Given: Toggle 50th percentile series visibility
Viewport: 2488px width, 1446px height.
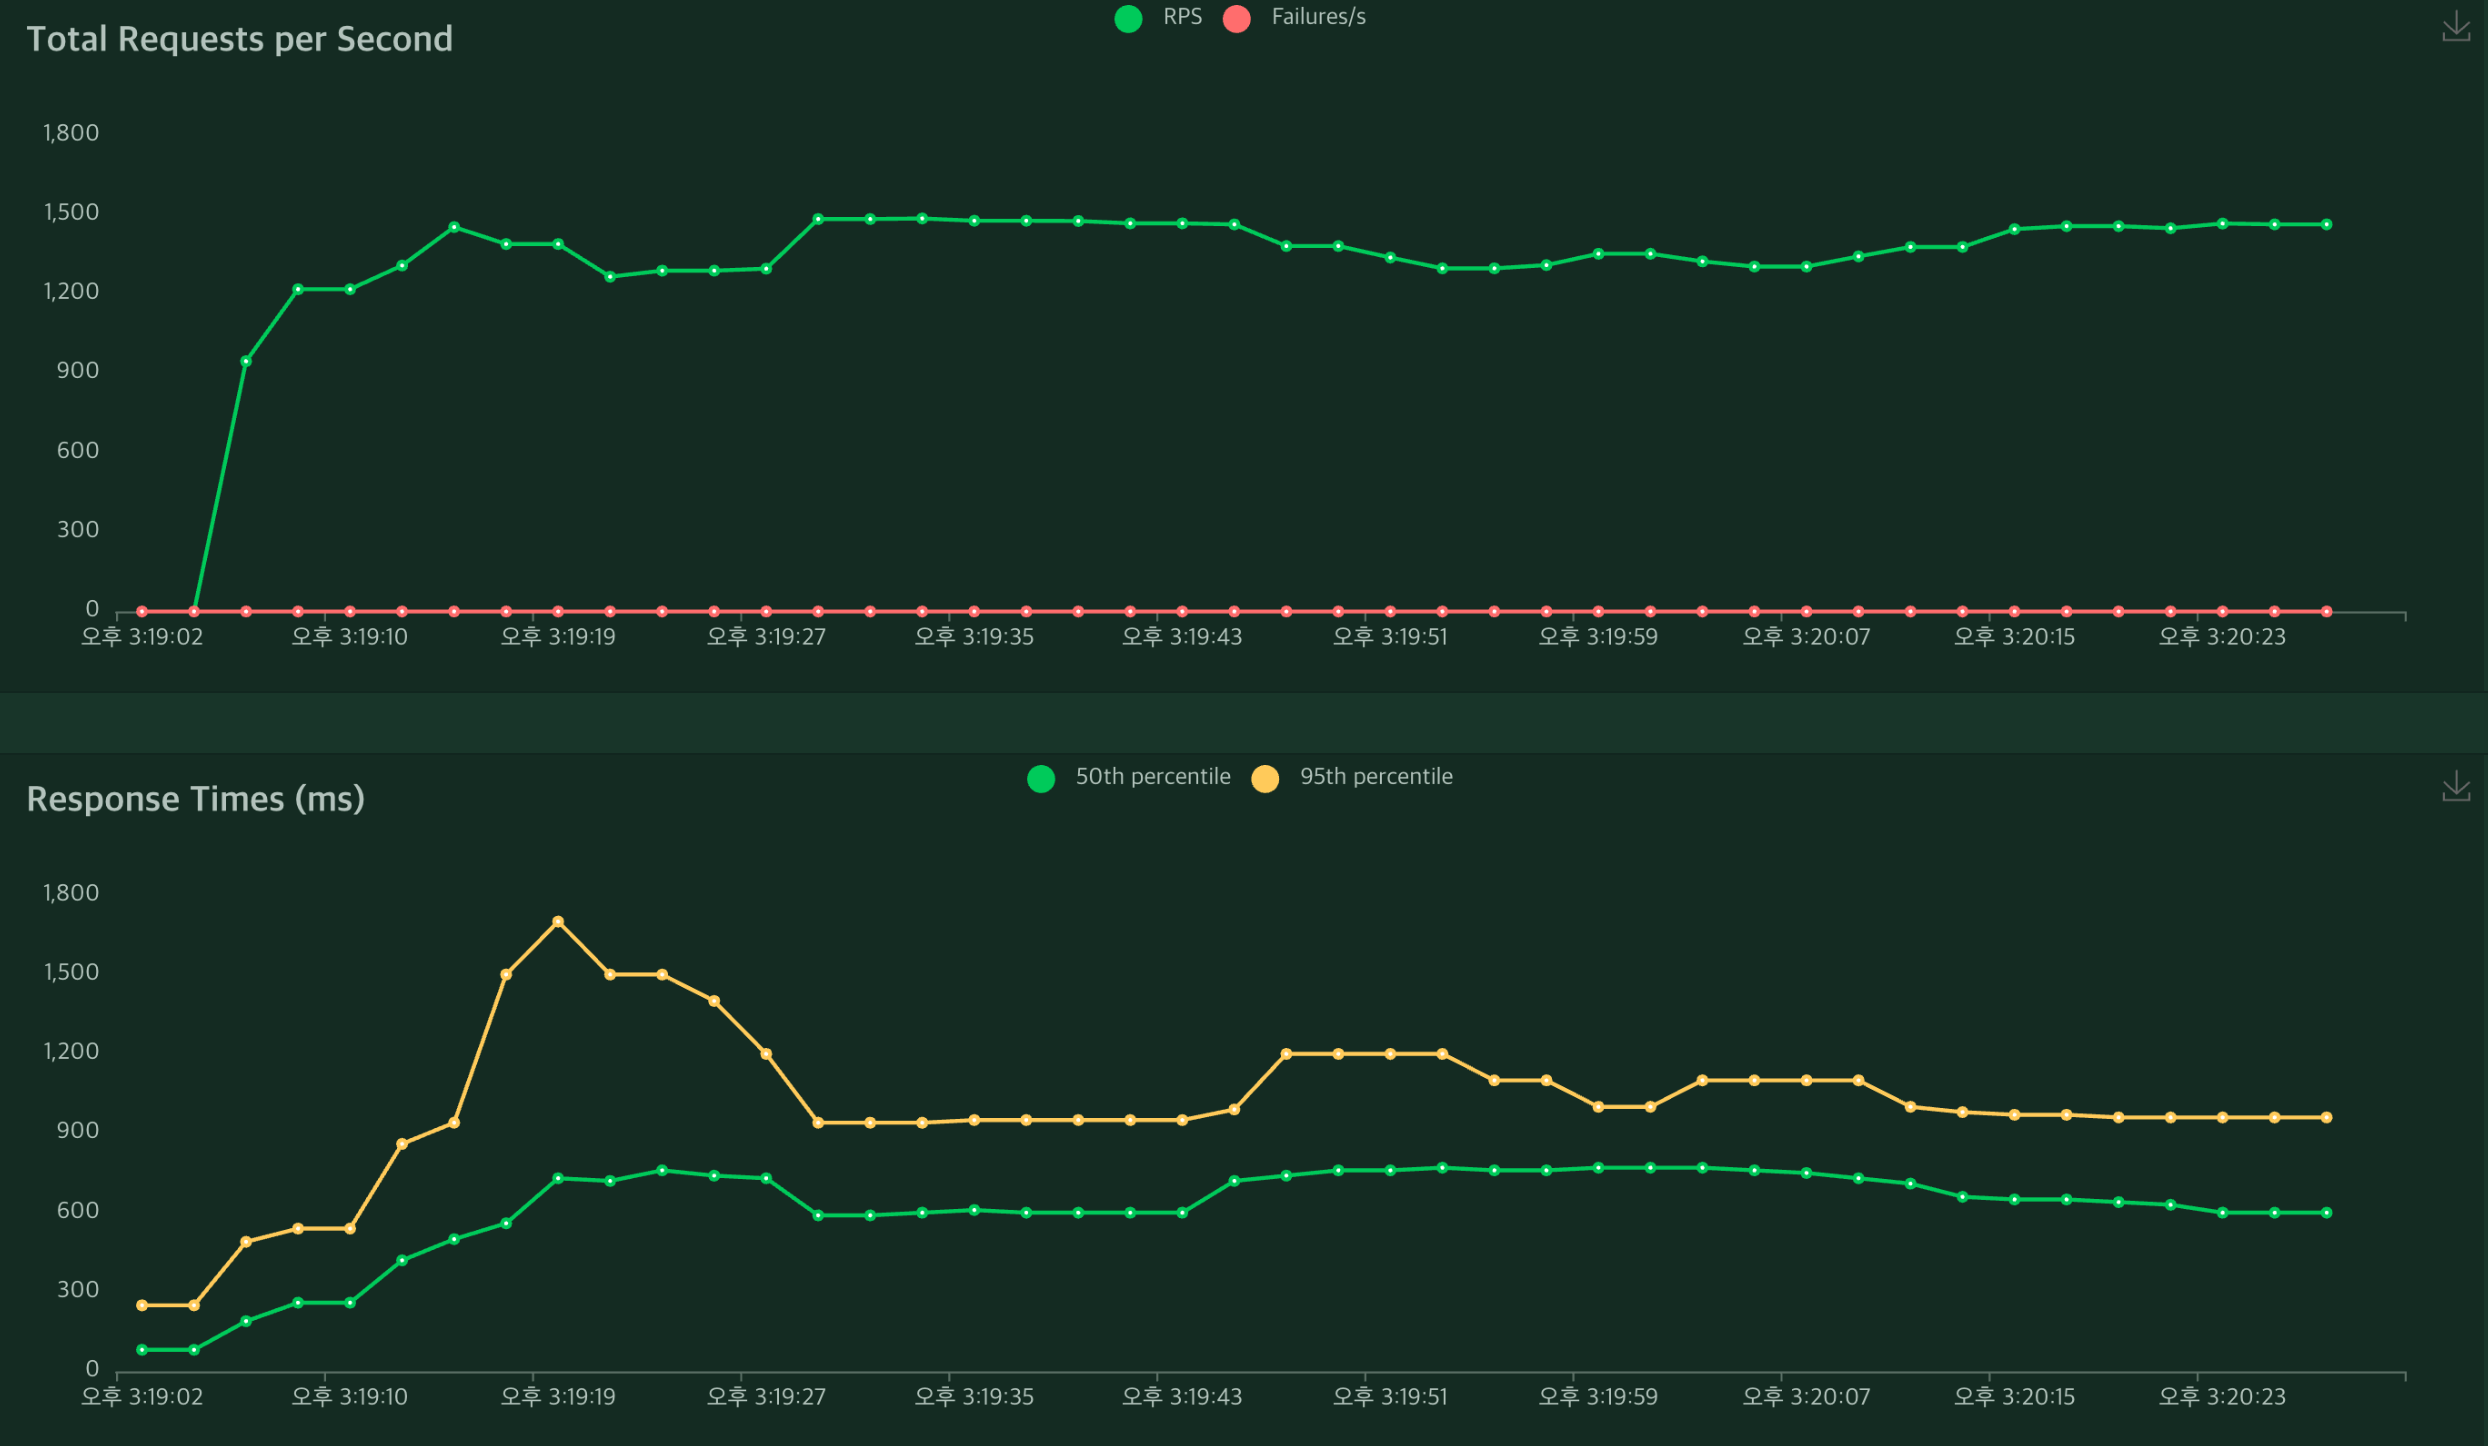Looking at the screenshot, I should (x=1152, y=777).
